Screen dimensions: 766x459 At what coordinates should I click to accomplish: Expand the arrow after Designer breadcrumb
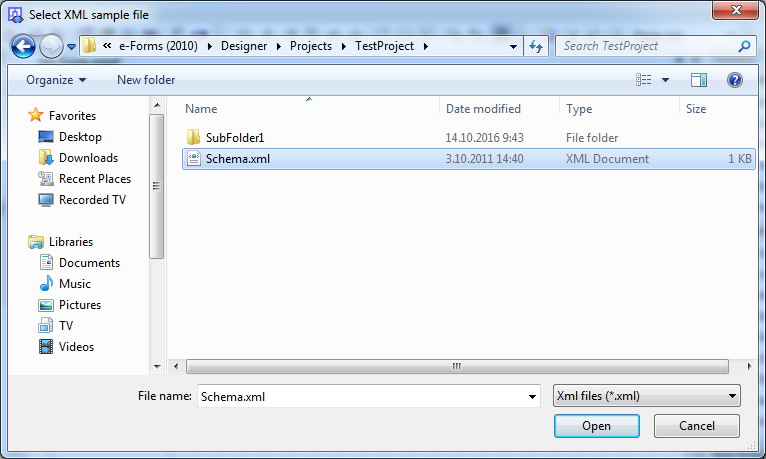pyautogui.click(x=278, y=46)
